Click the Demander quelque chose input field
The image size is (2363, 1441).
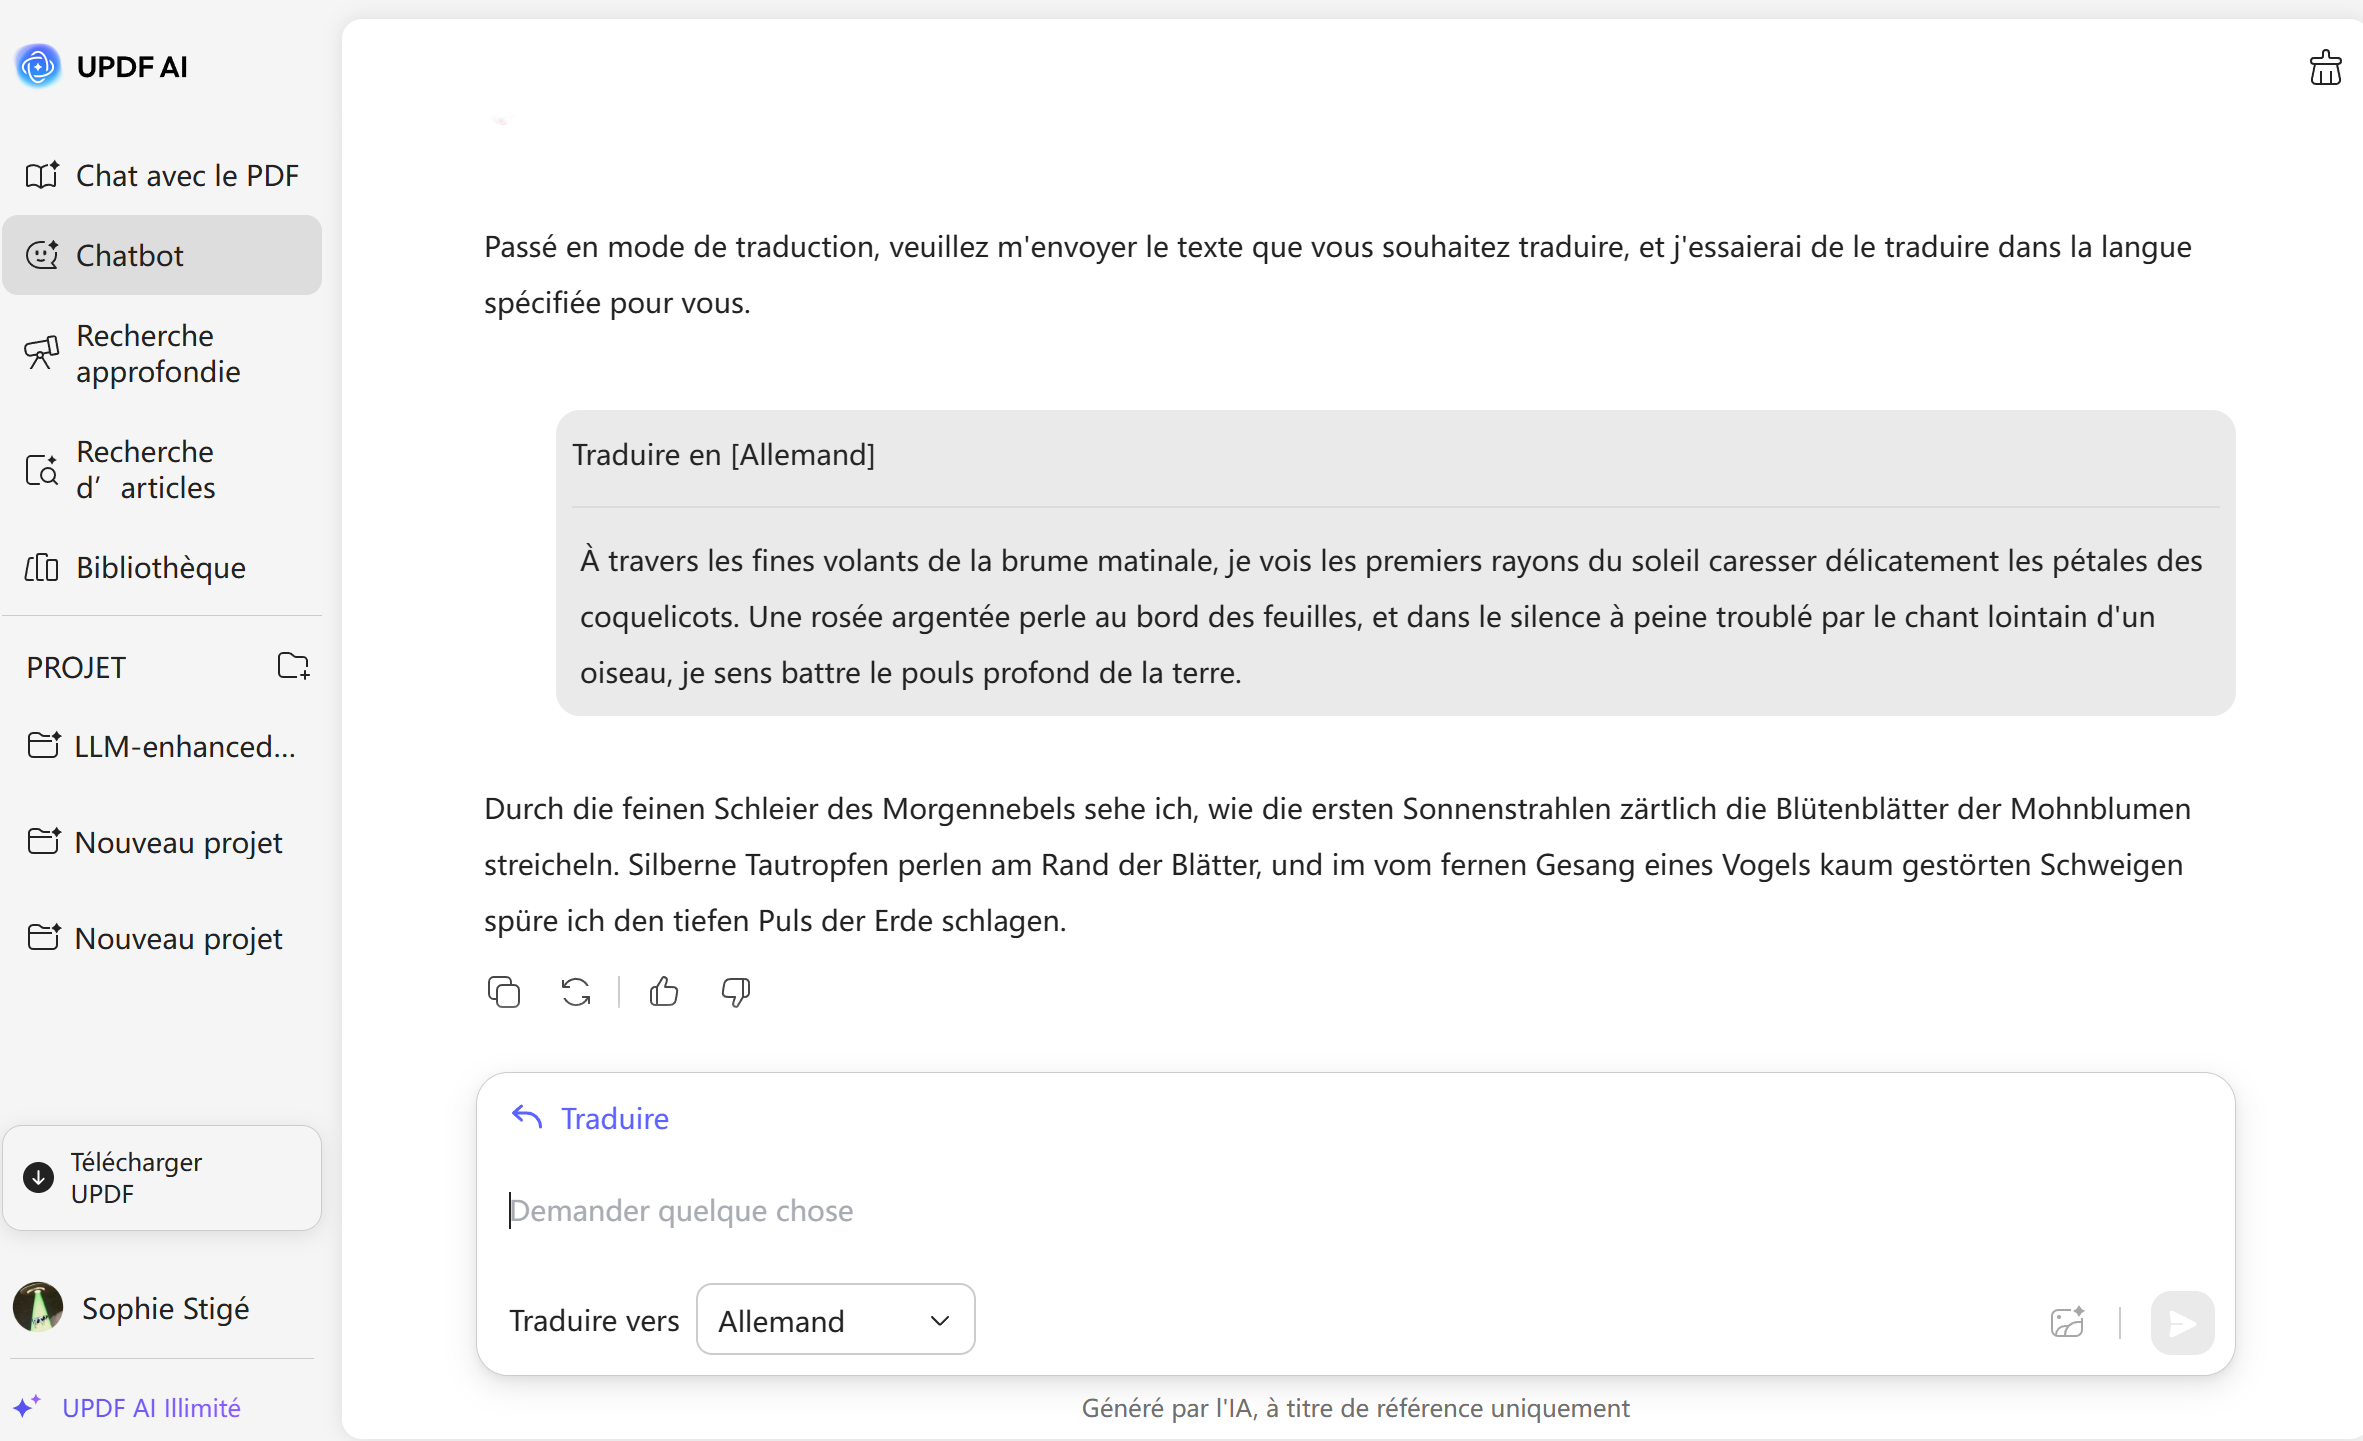click(x=900, y=1210)
